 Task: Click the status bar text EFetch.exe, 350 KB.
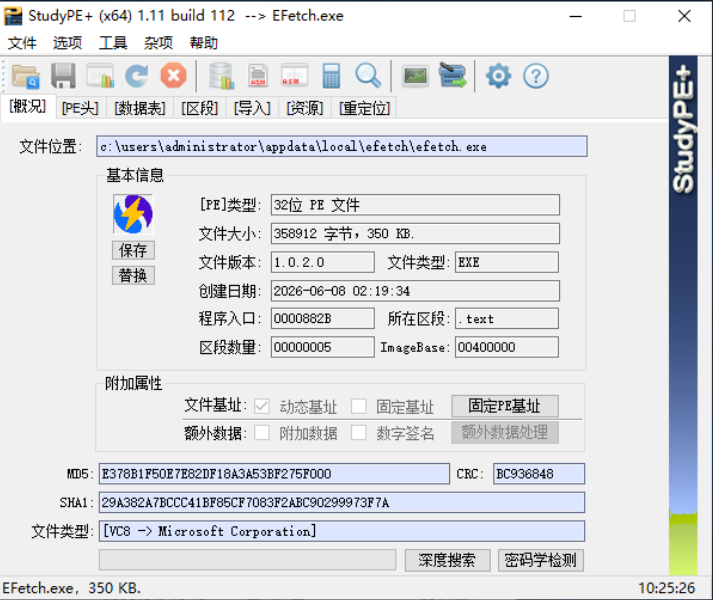[x=71, y=588]
